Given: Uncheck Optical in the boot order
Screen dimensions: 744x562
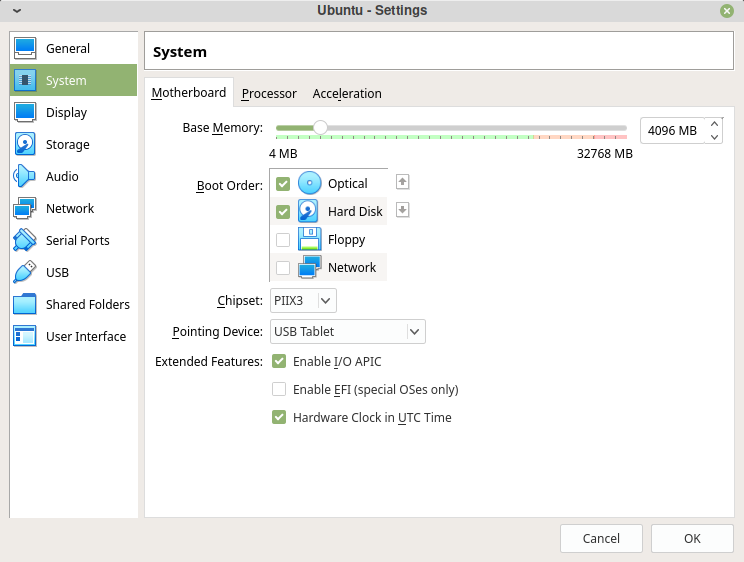Looking at the screenshot, I should (x=283, y=184).
